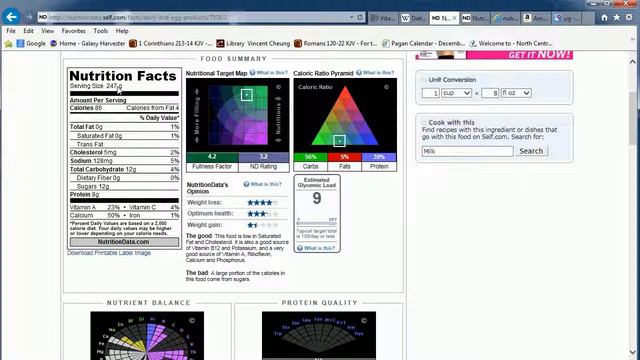This screenshot has height=360, width=640.
Task: Click the Unit Conversion quantity field
Action: [430, 93]
